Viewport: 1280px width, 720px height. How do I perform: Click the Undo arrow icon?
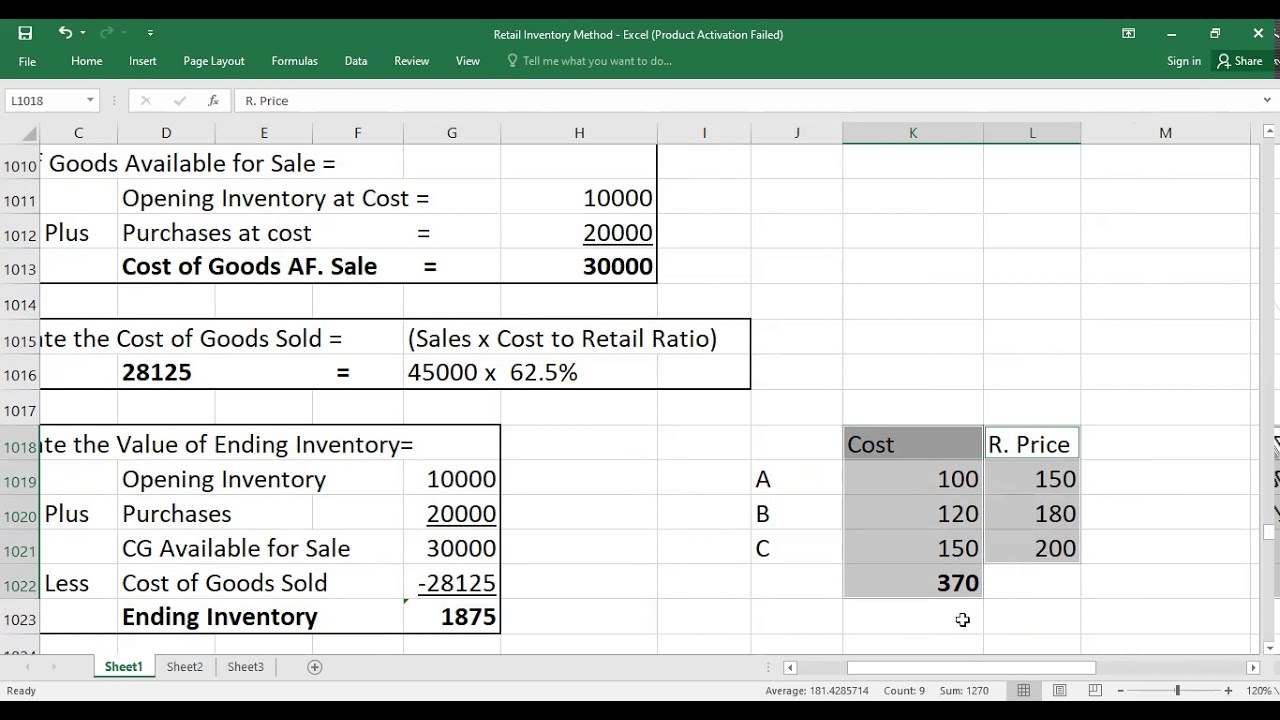[65, 33]
